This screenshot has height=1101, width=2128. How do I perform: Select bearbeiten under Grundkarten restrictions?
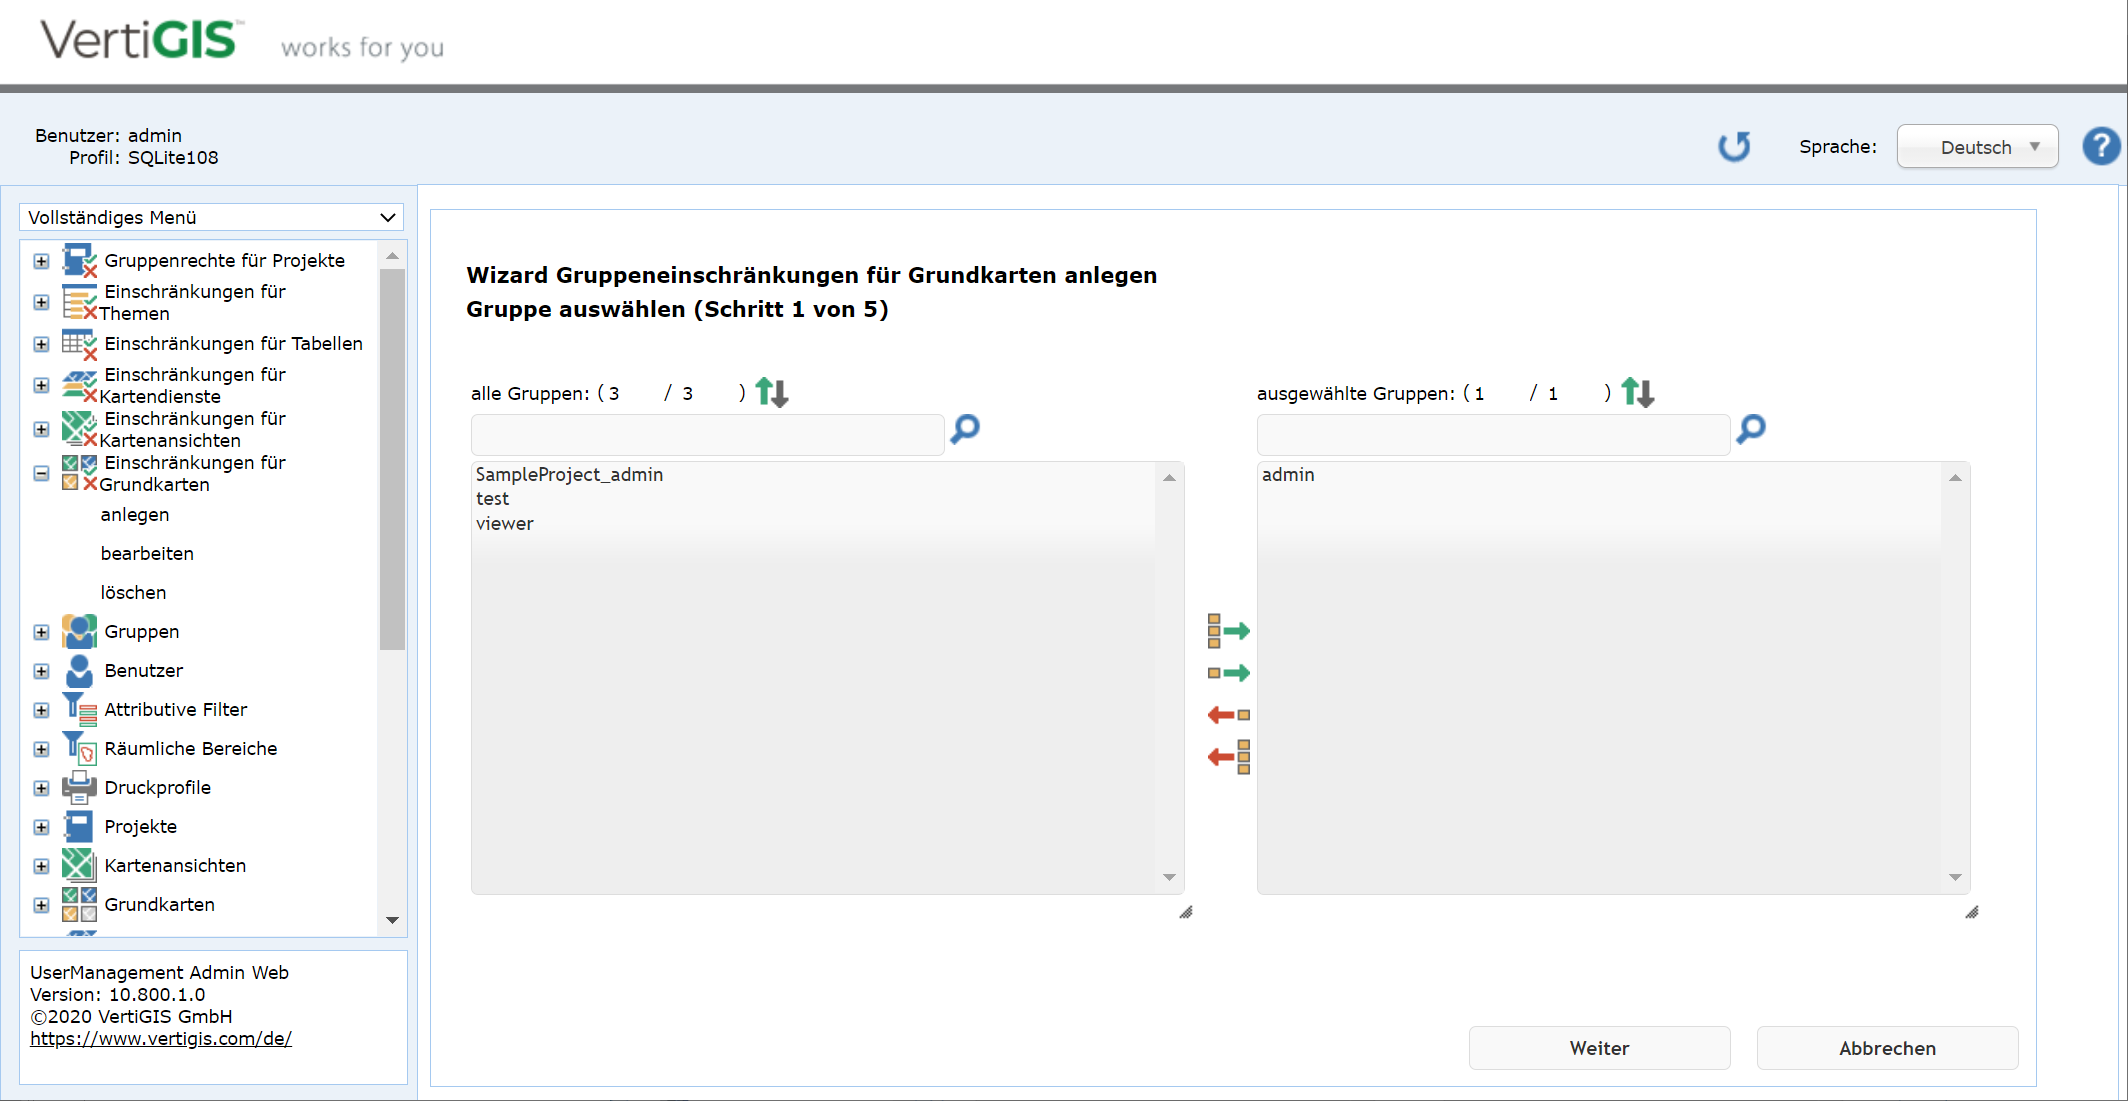147,554
